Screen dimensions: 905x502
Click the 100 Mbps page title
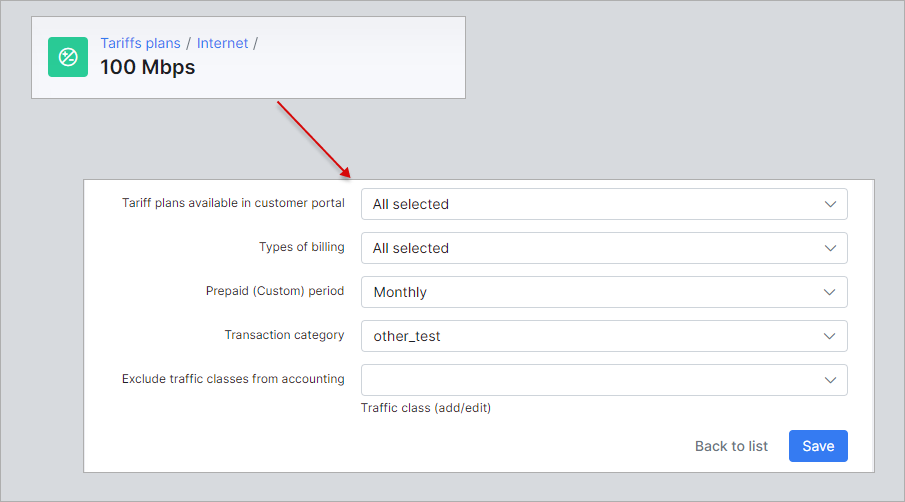click(x=148, y=67)
